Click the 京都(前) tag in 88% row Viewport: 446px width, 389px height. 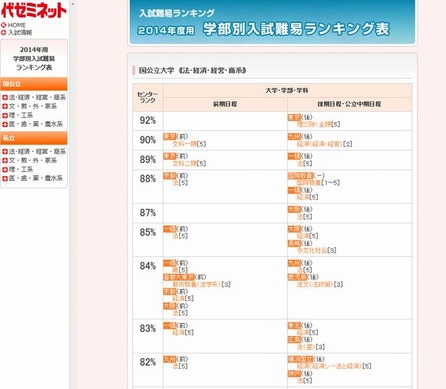(x=176, y=175)
